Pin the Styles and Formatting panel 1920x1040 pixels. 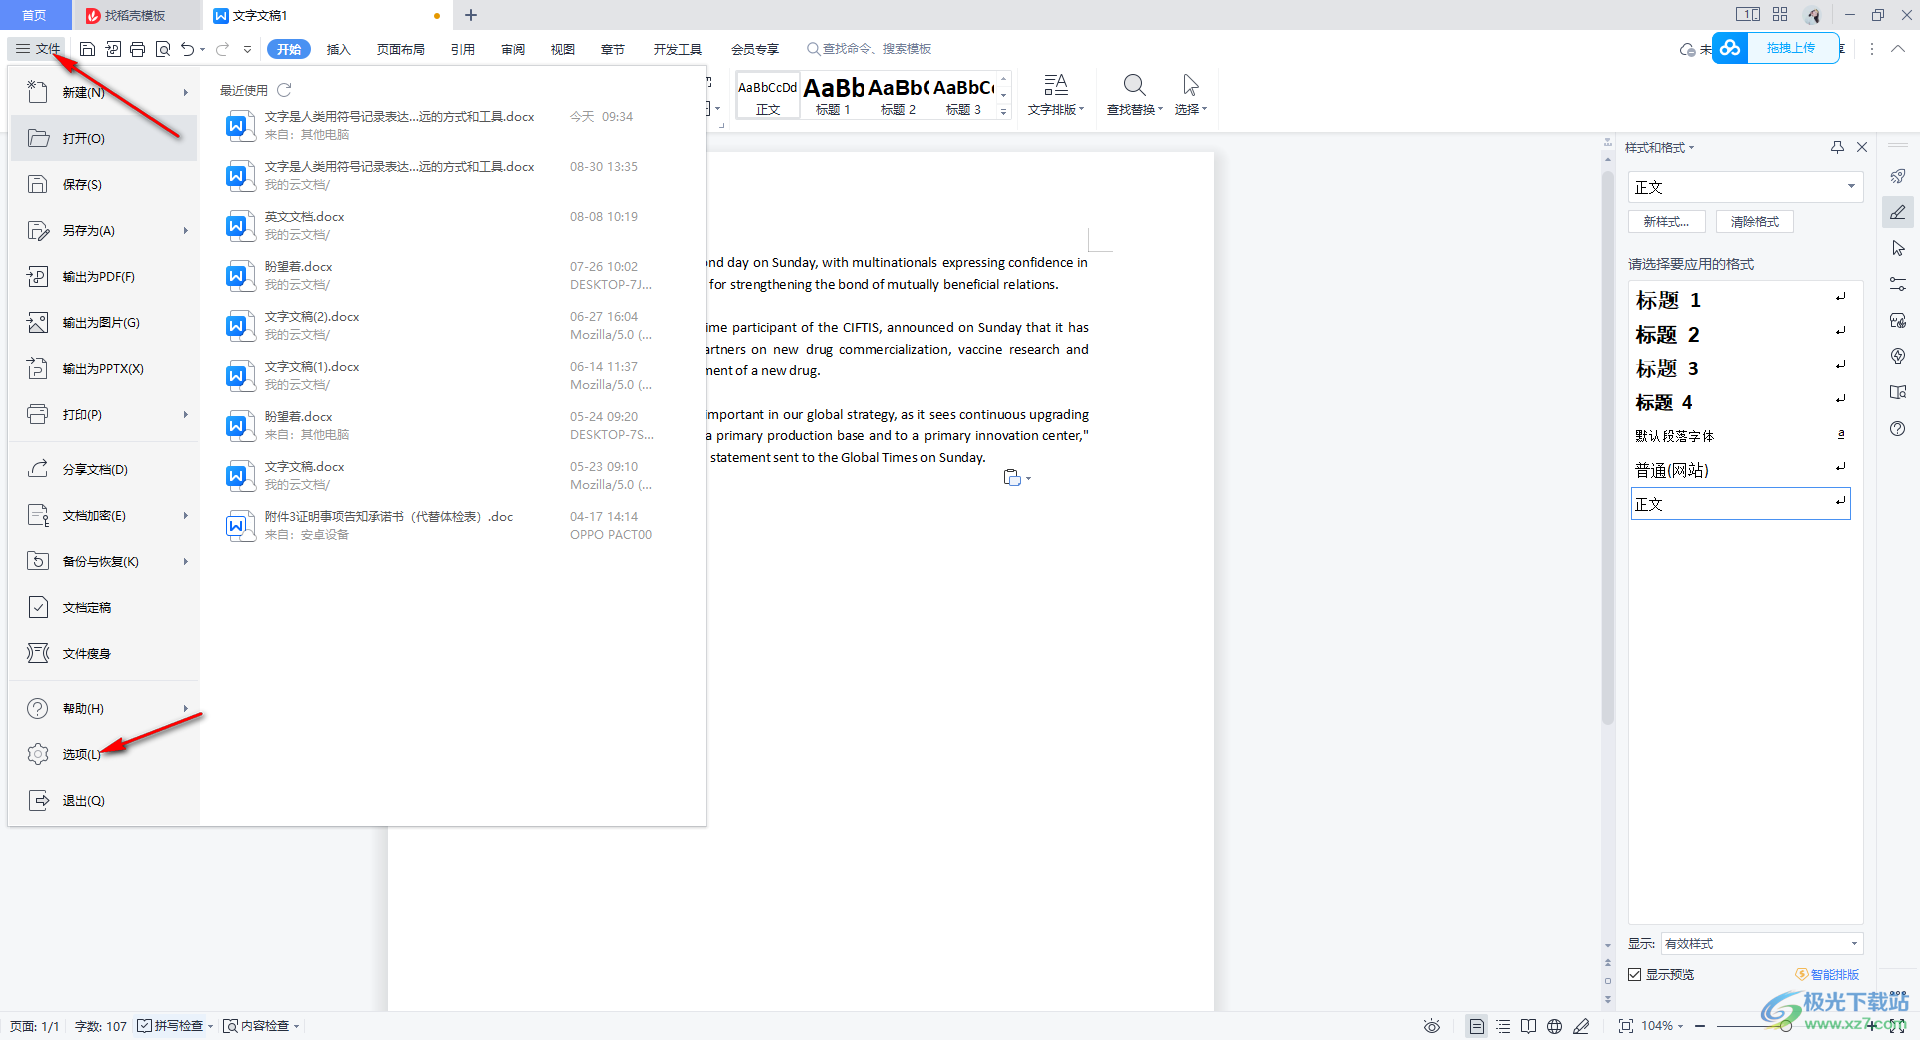[1837, 147]
